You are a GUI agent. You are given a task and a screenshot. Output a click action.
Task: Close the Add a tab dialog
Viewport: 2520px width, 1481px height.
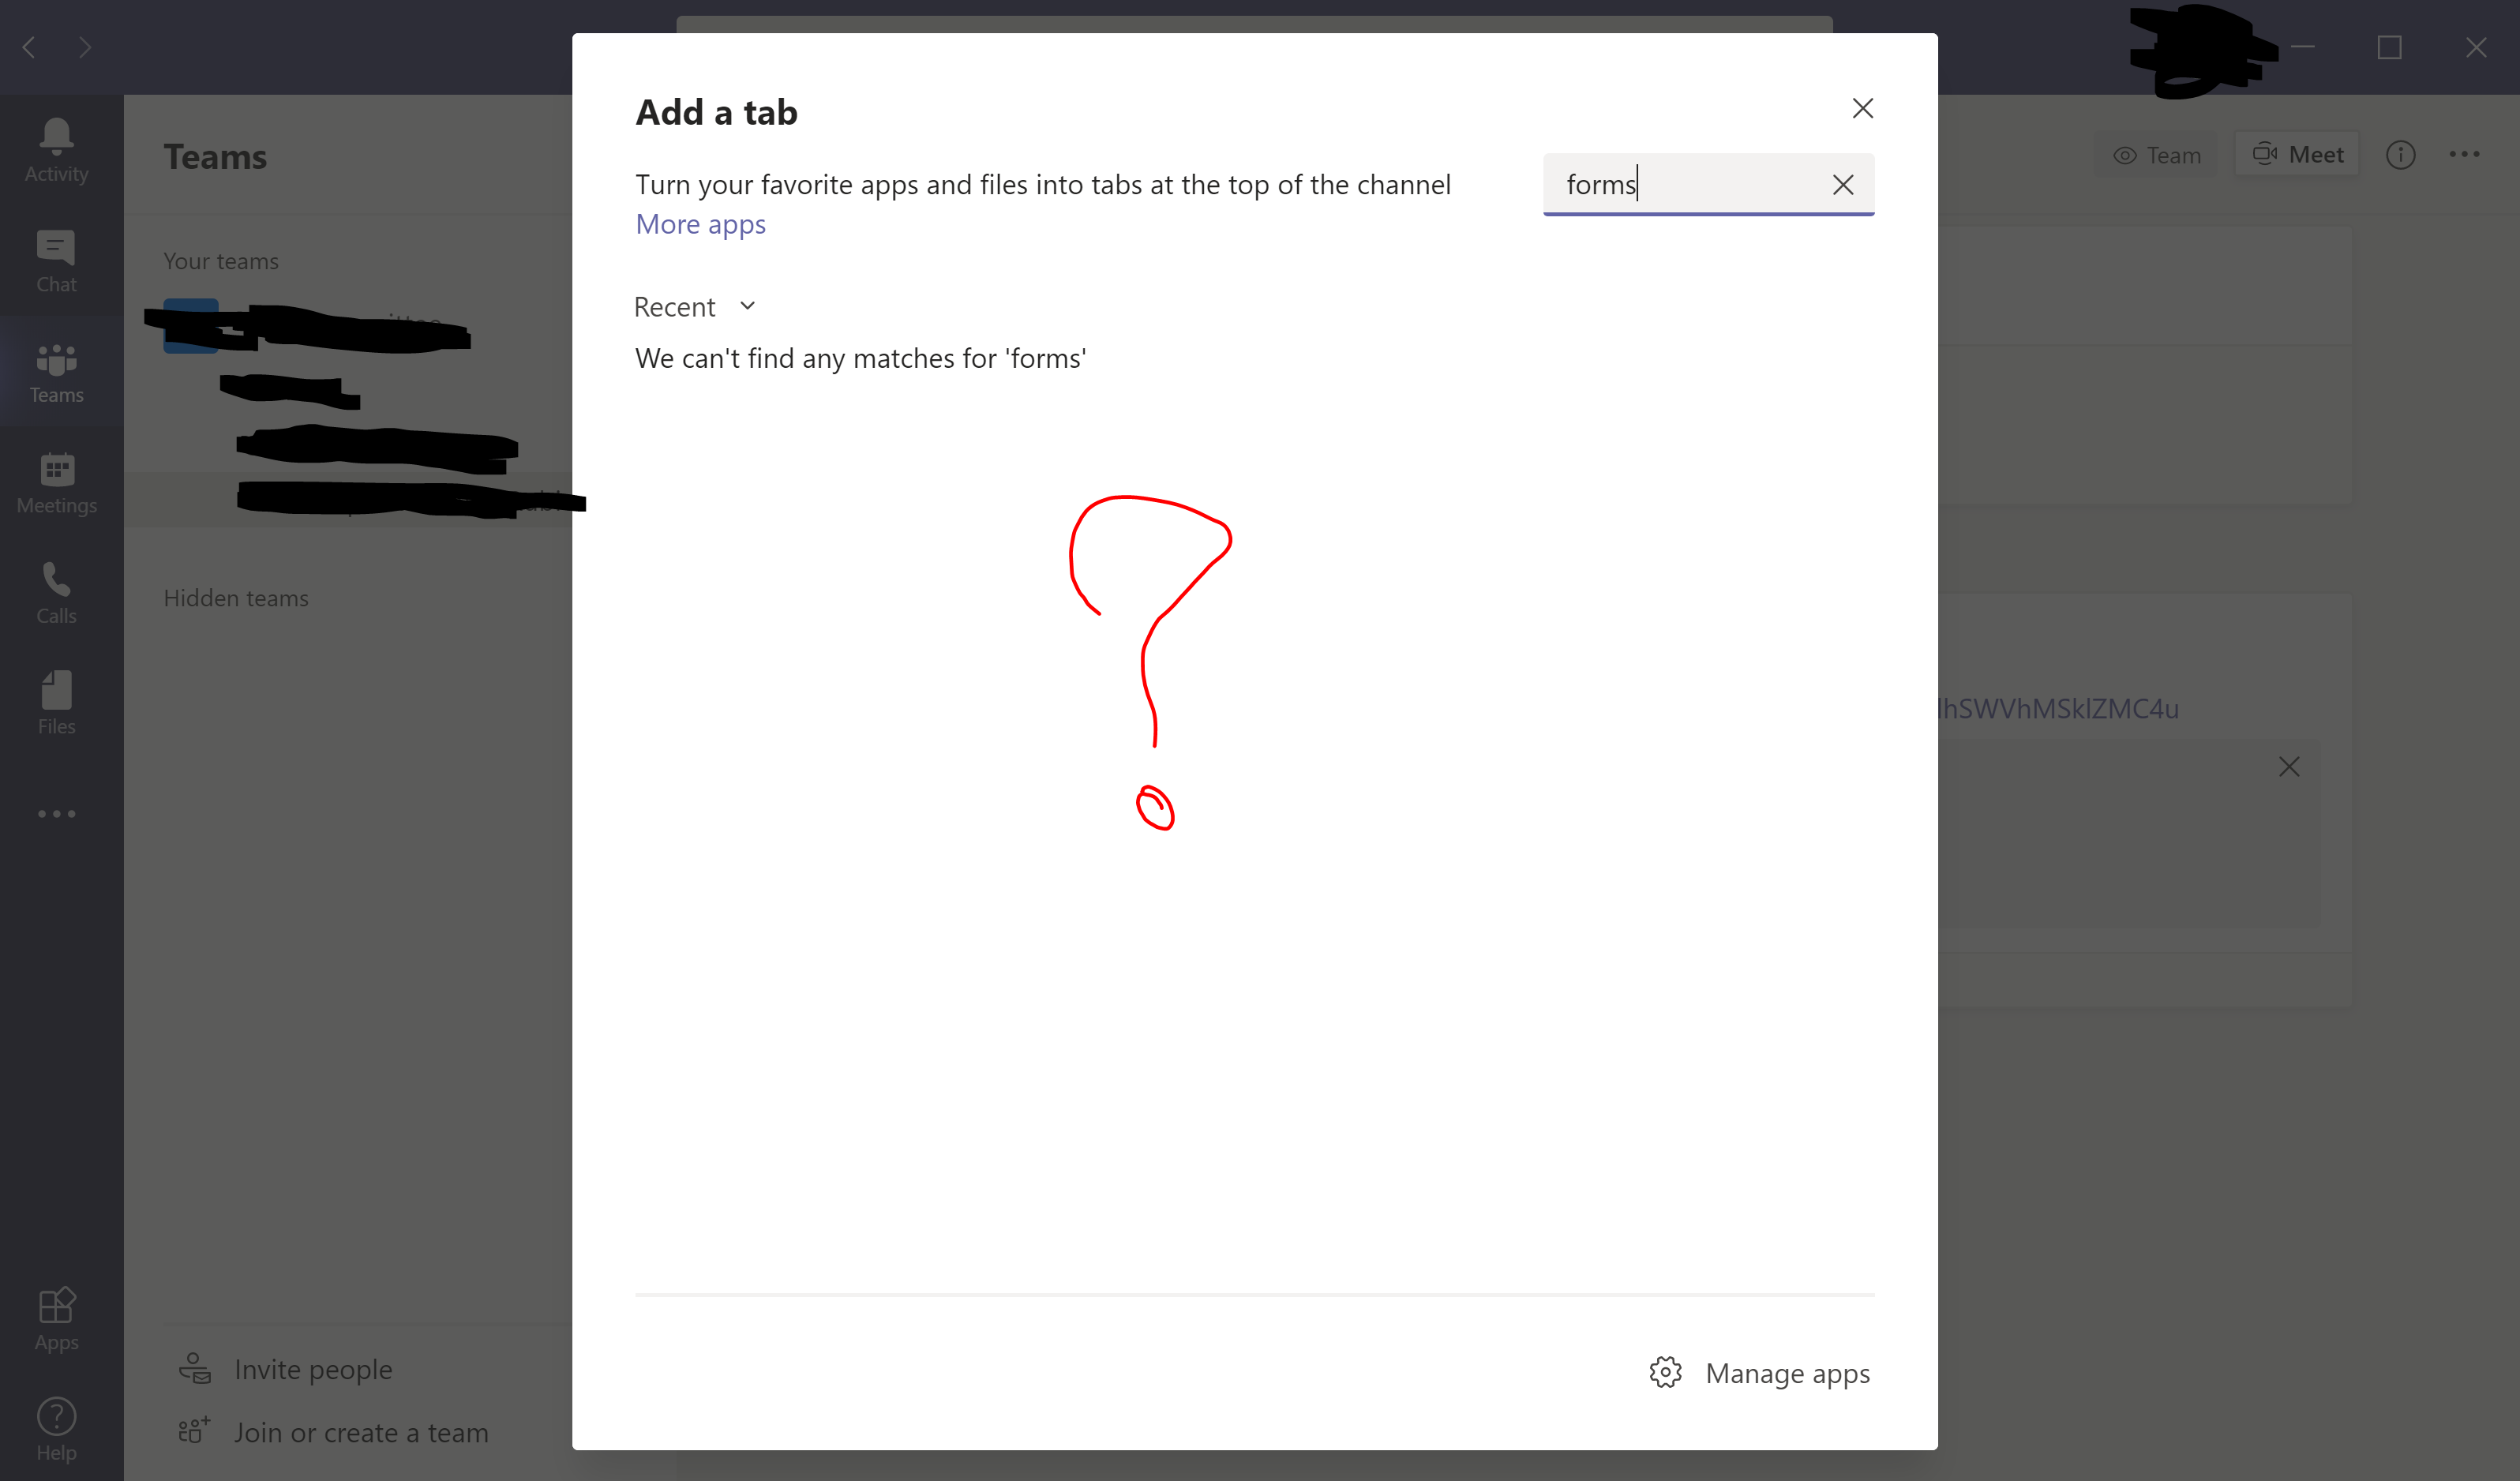pyautogui.click(x=1862, y=108)
